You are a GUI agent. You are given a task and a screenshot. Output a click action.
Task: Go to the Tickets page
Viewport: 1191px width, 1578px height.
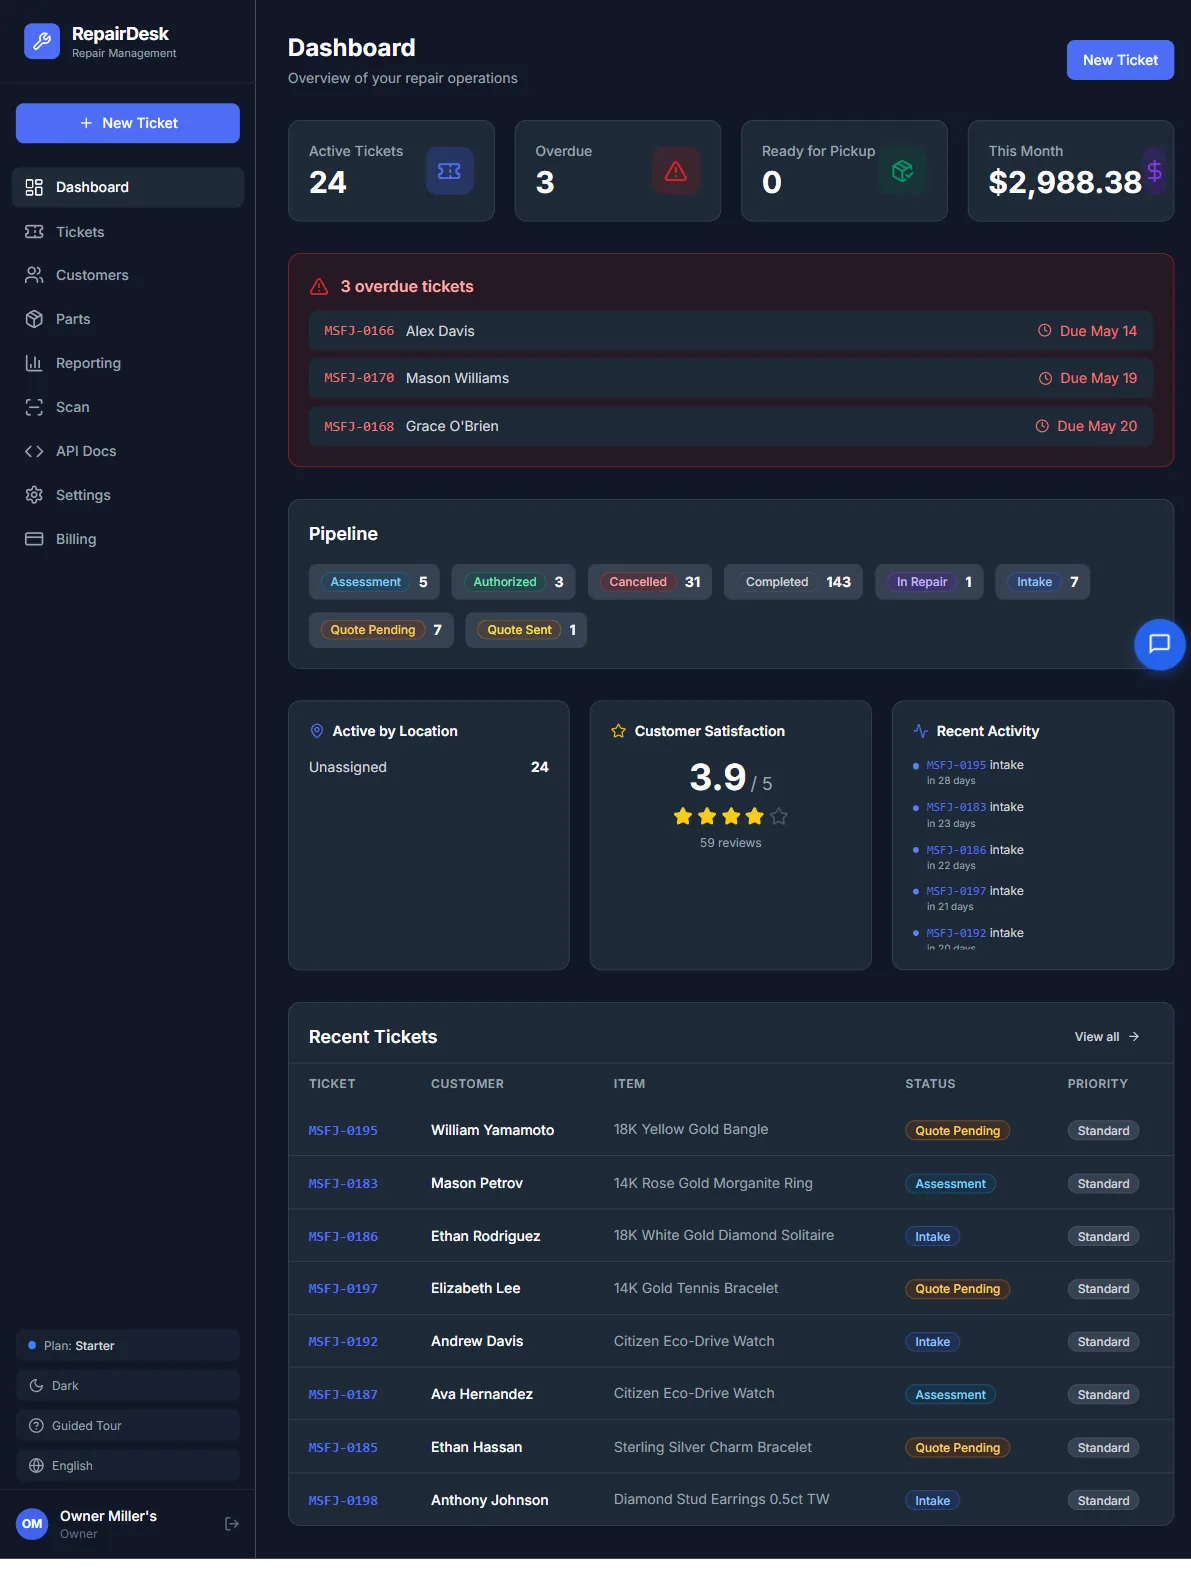coord(128,232)
